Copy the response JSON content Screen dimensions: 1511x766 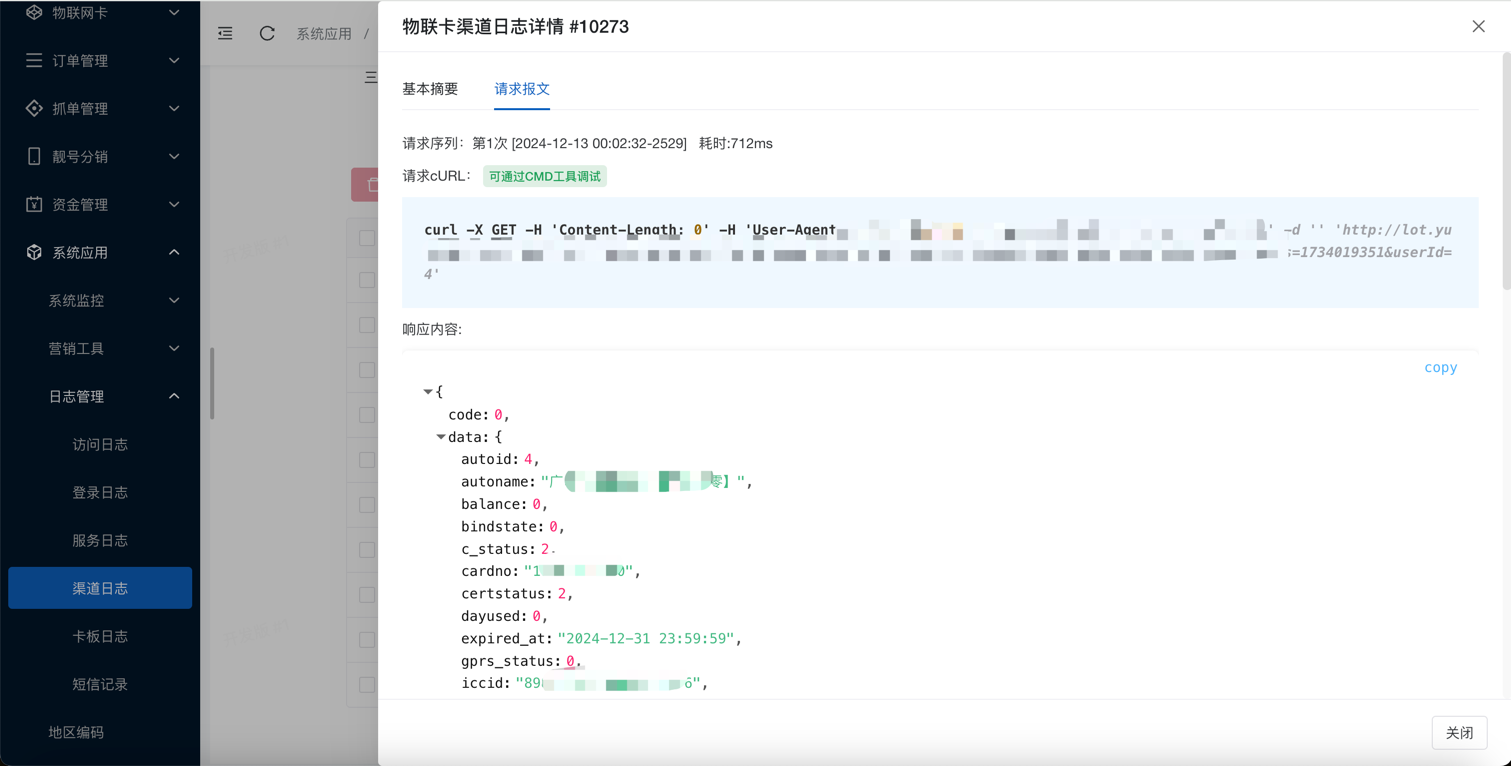coord(1440,368)
